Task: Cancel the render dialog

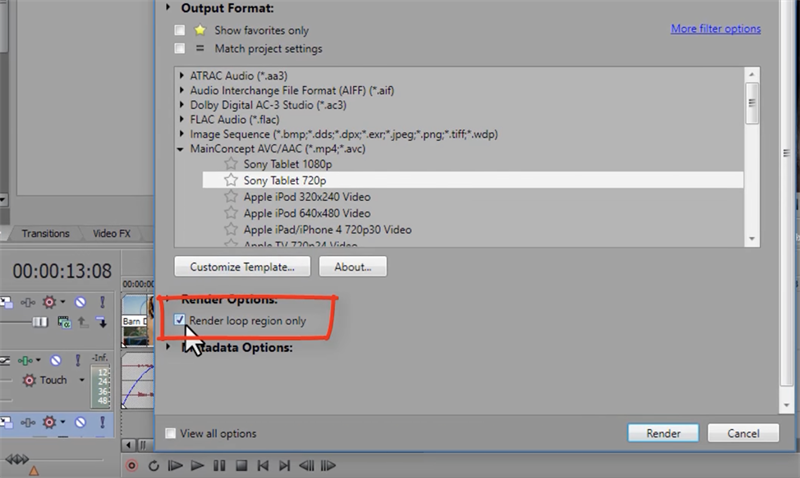Action: [x=743, y=433]
